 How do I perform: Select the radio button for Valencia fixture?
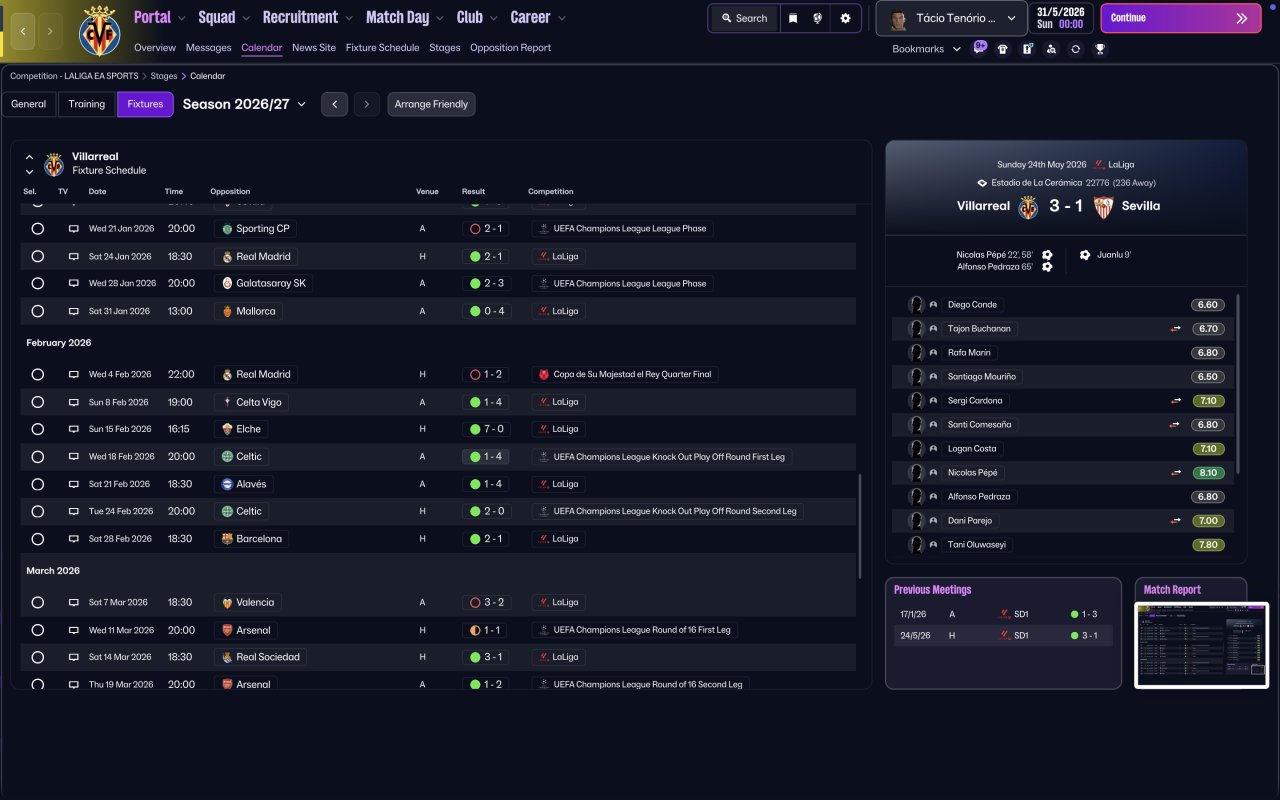pos(37,603)
